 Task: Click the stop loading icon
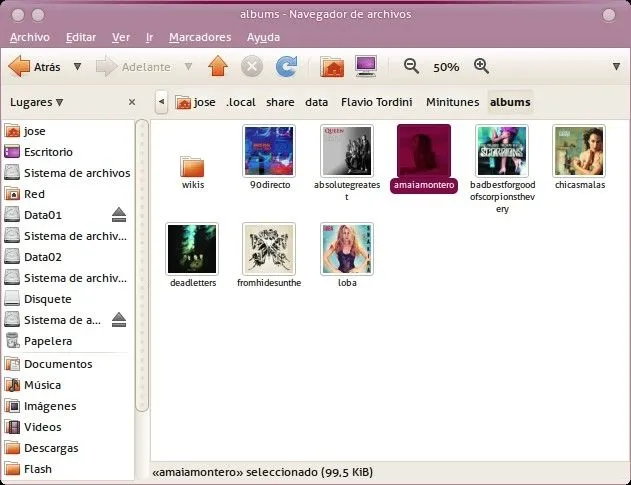252,66
